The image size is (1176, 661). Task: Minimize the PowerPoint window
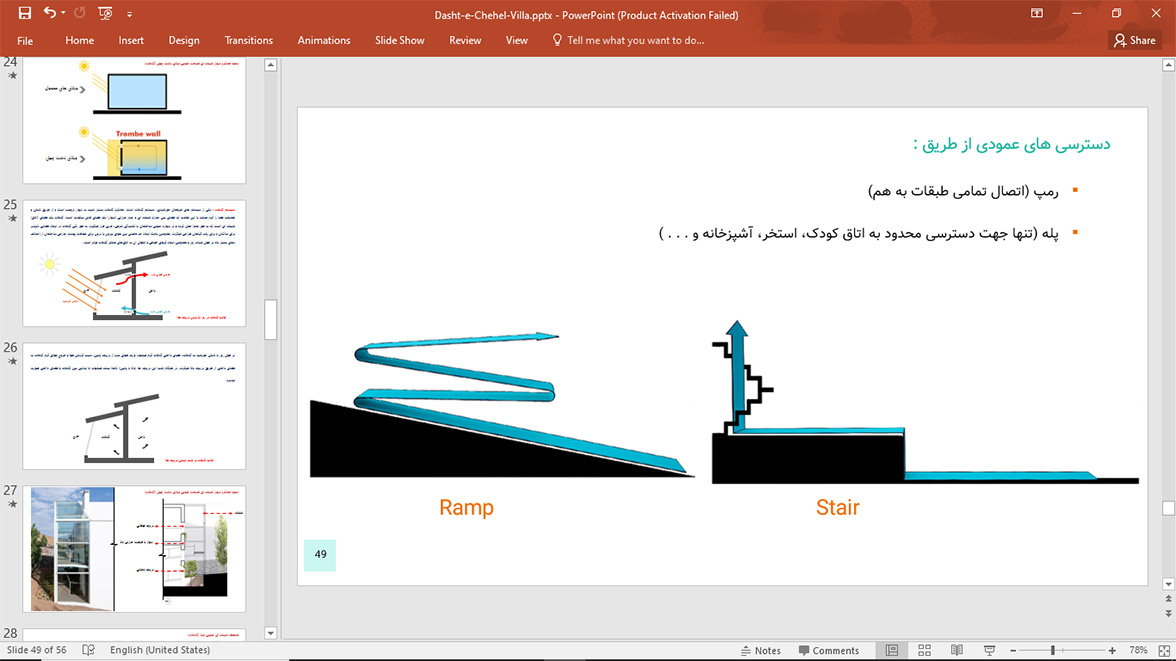coord(1077,14)
